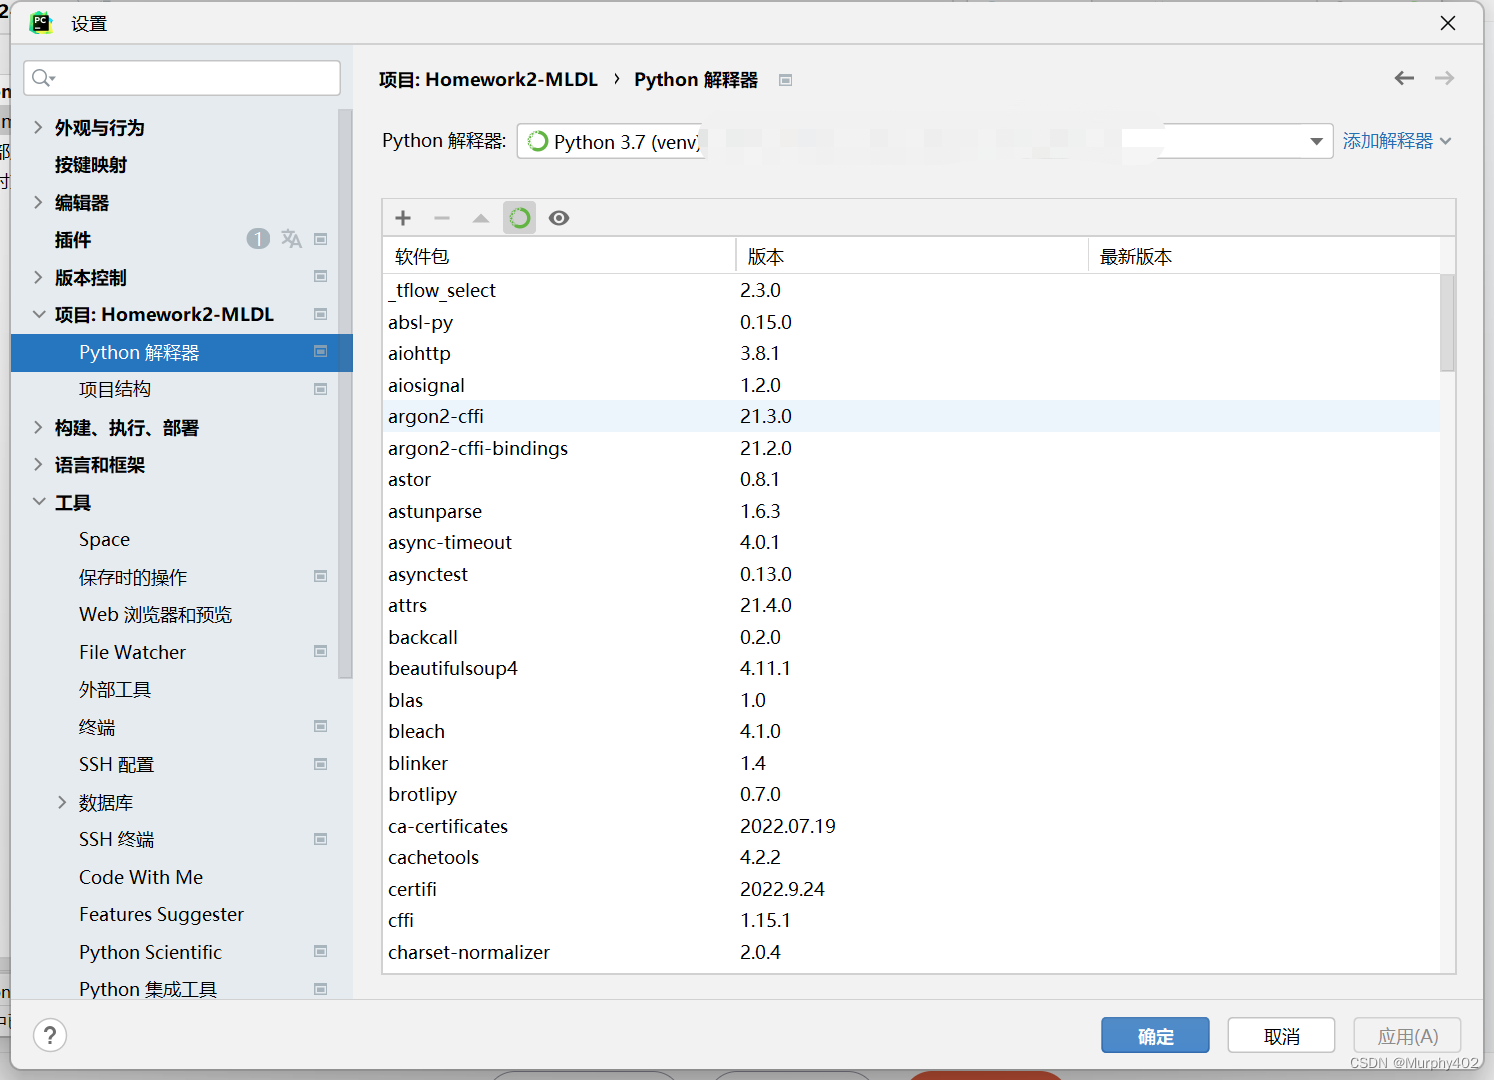Click the upgrade package up-arrow icon
Image resolution: width=1494 pixels, height=1080 pixels.
[x=481, y=218]
